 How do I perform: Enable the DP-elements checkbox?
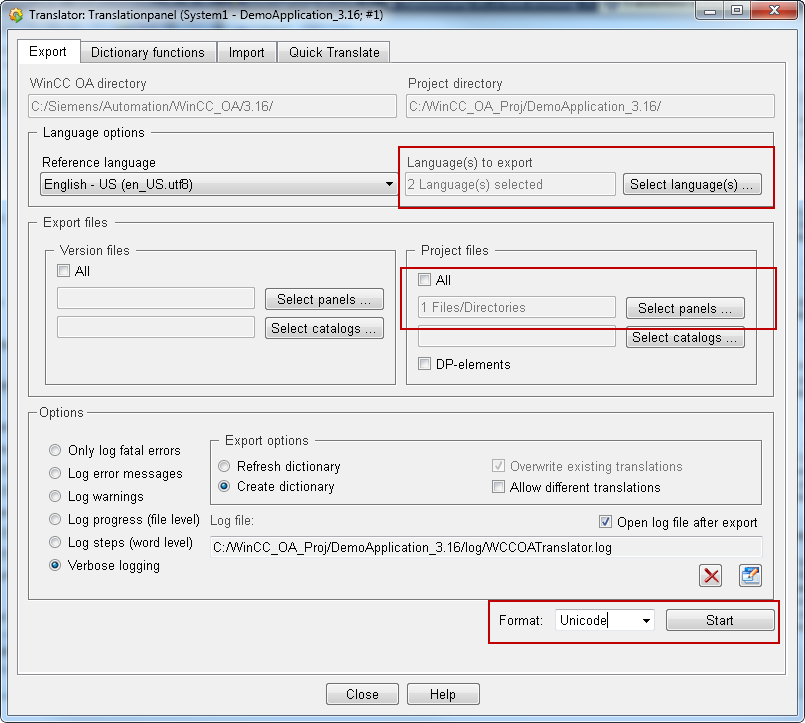(x=424, y=364)
